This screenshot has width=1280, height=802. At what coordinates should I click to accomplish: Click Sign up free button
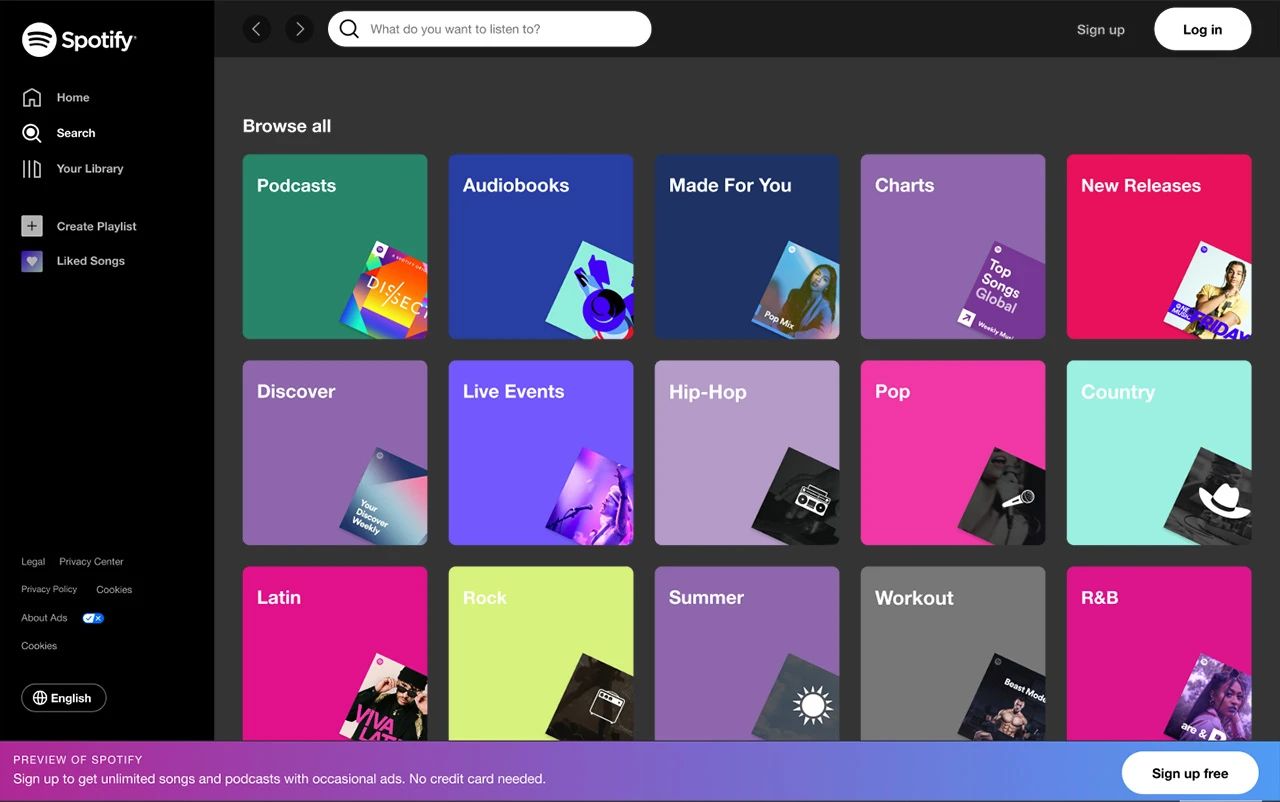point(1190,773)
